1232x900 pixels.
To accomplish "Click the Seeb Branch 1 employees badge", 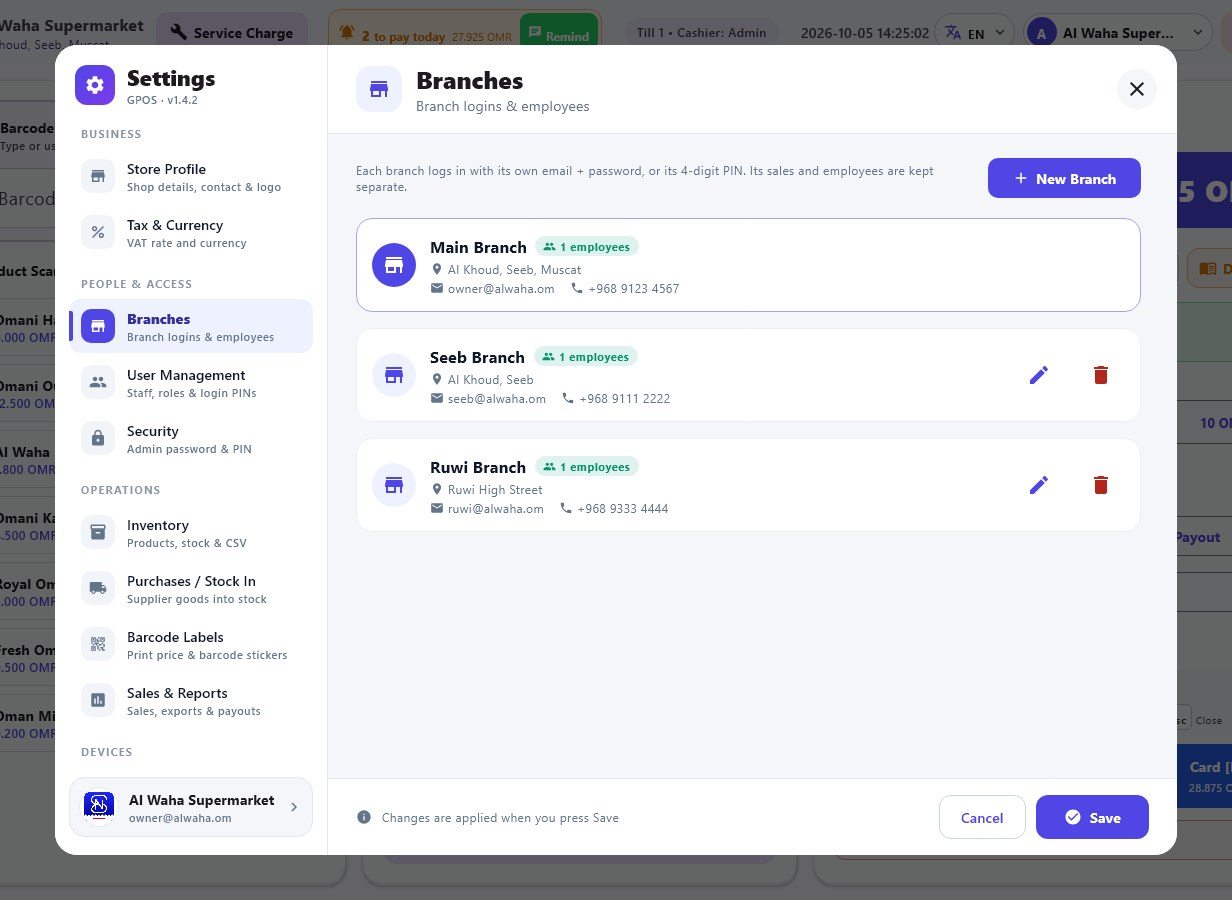I will [586, 357].
